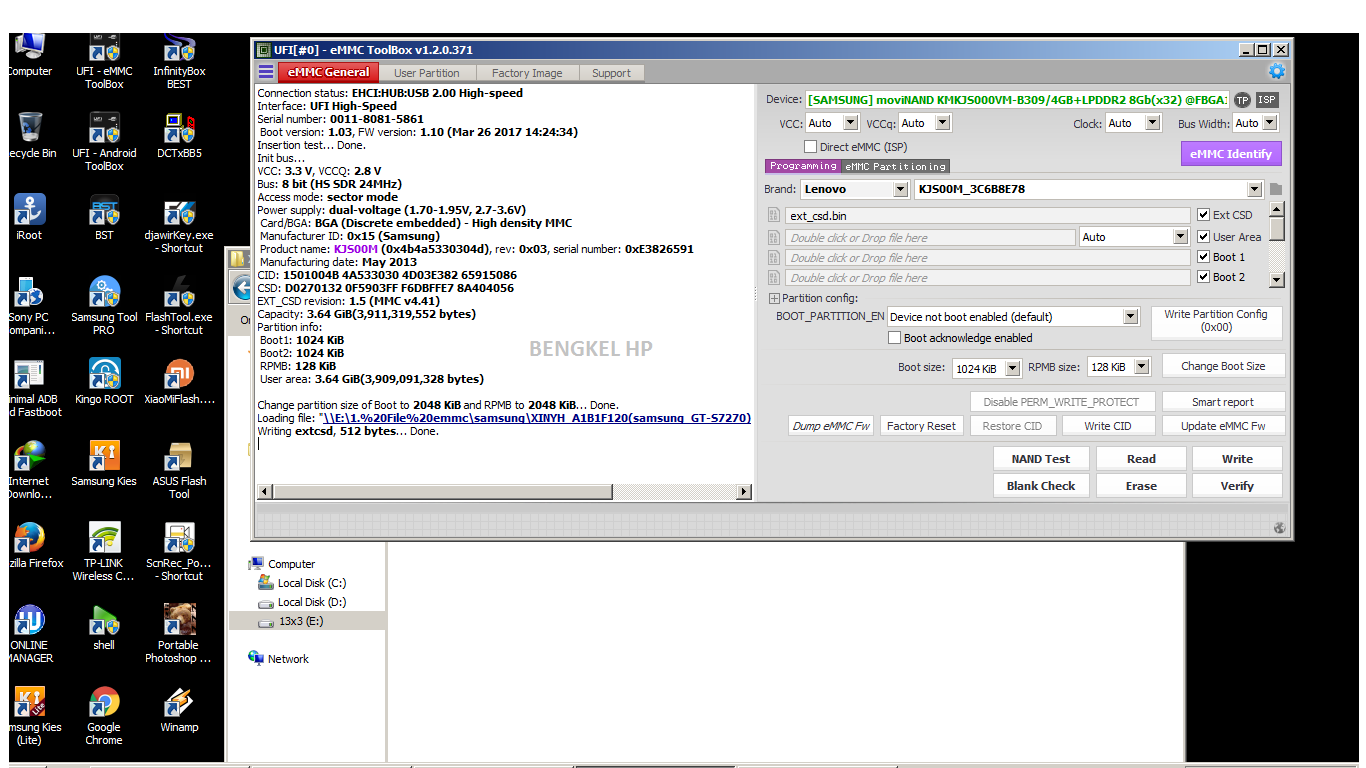Click the ISP icon next to device name

(1266, 100)
